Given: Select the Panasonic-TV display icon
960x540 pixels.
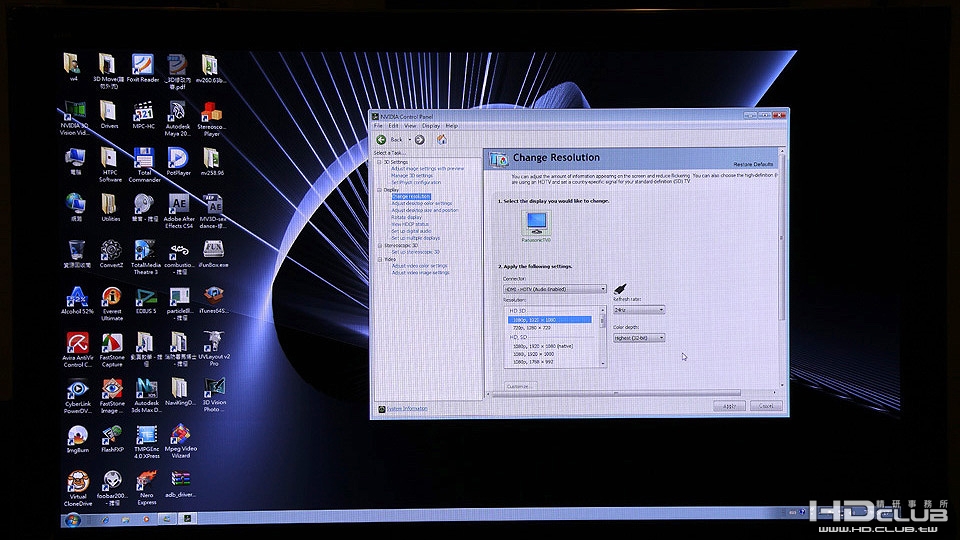Looking at the screenshot, I should pyautogui.click(x=536, y=225).
